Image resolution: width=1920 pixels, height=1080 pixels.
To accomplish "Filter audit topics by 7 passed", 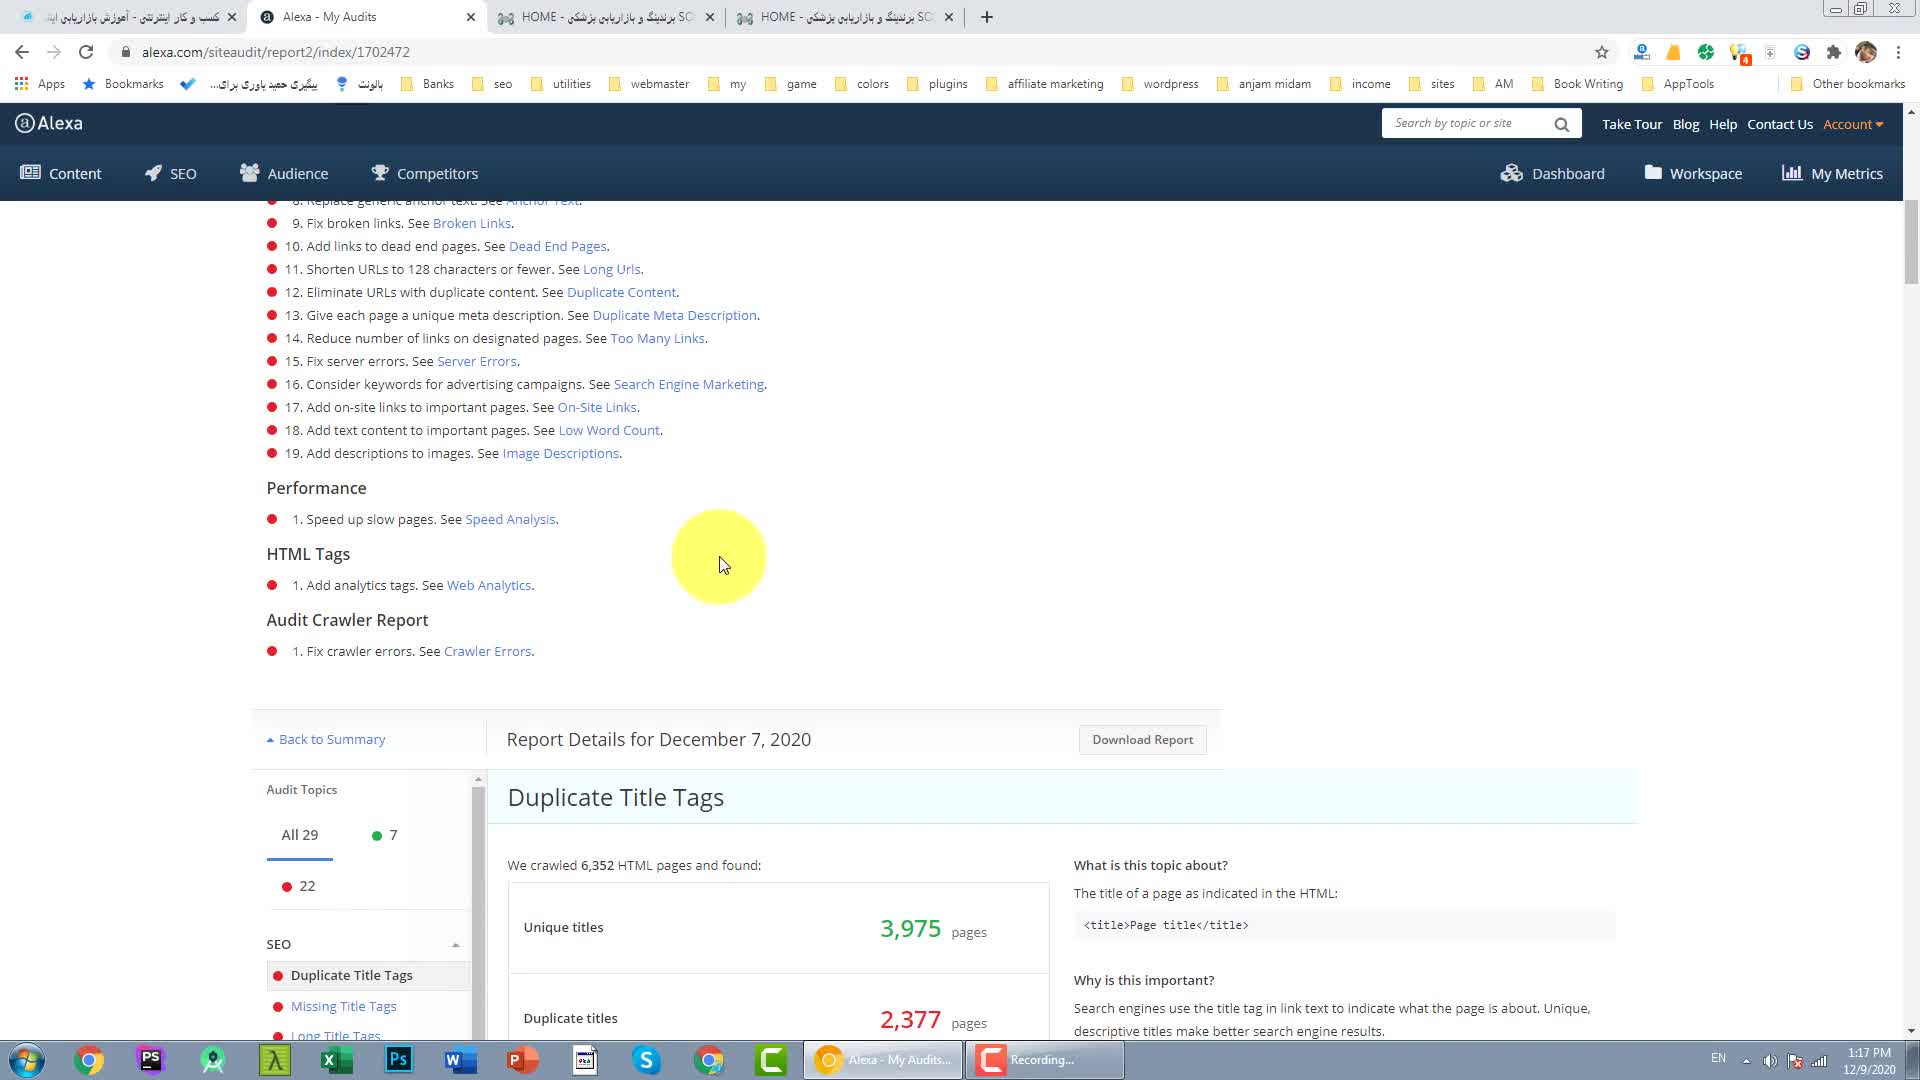I will (x=385, y=835).
